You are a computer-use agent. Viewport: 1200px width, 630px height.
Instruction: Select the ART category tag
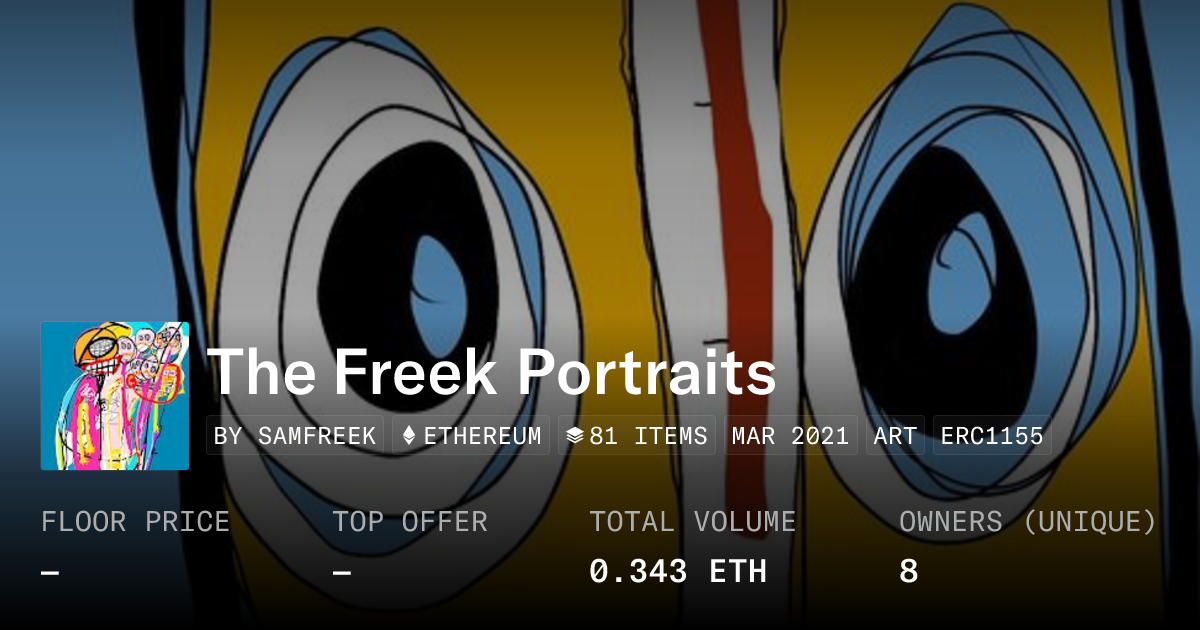click(895, 436)
